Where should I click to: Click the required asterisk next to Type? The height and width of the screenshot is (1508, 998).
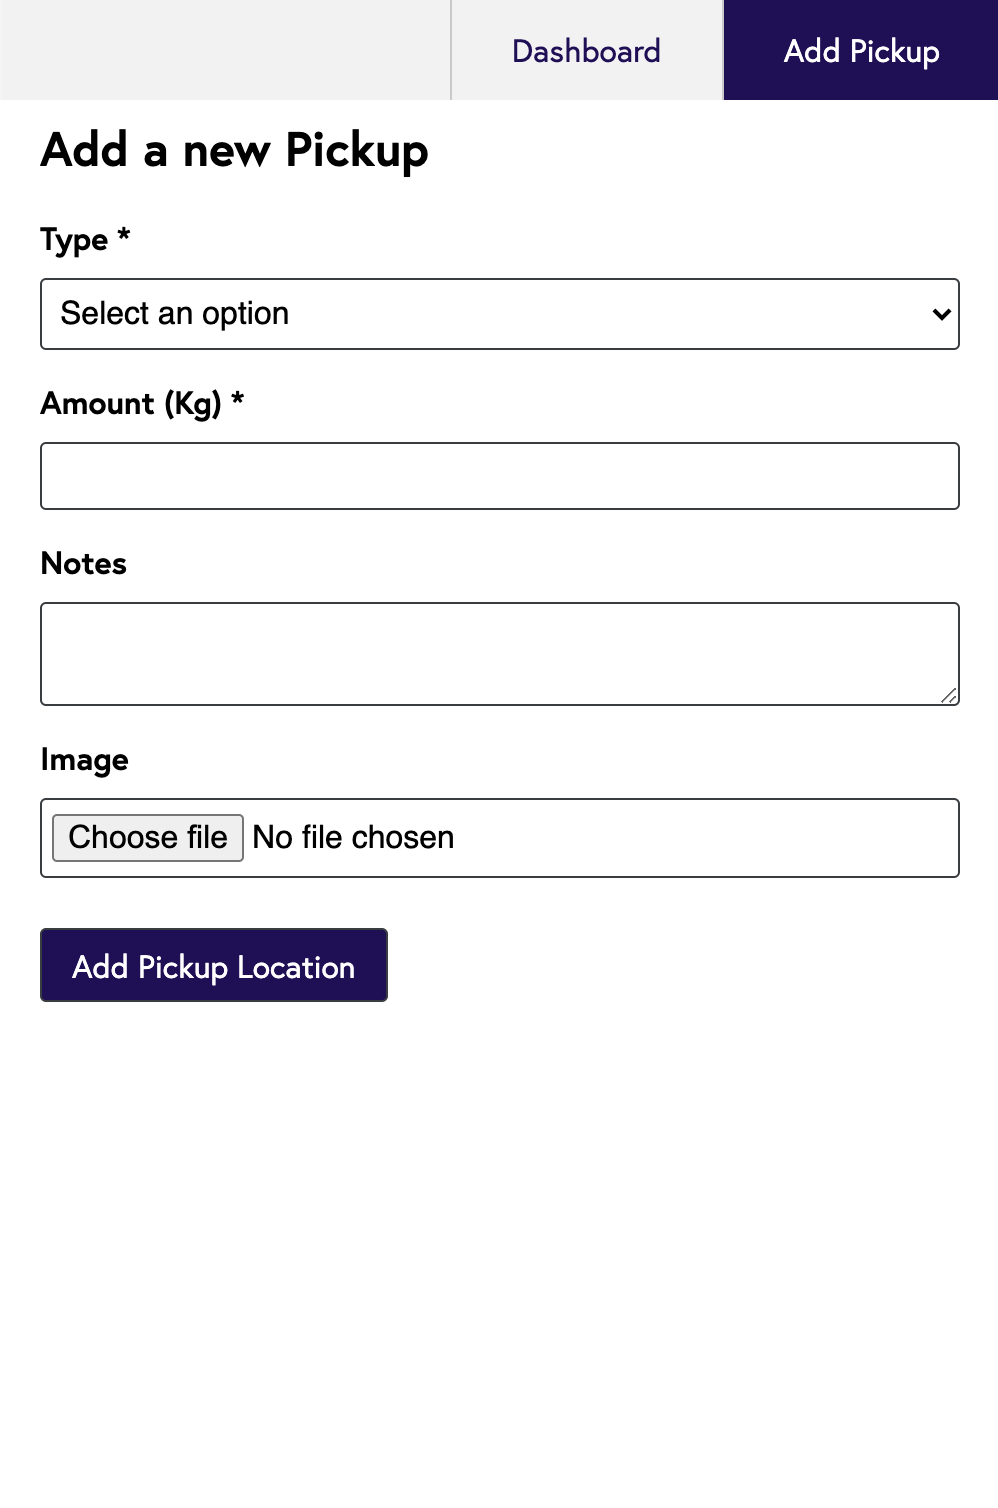point(124,235)
